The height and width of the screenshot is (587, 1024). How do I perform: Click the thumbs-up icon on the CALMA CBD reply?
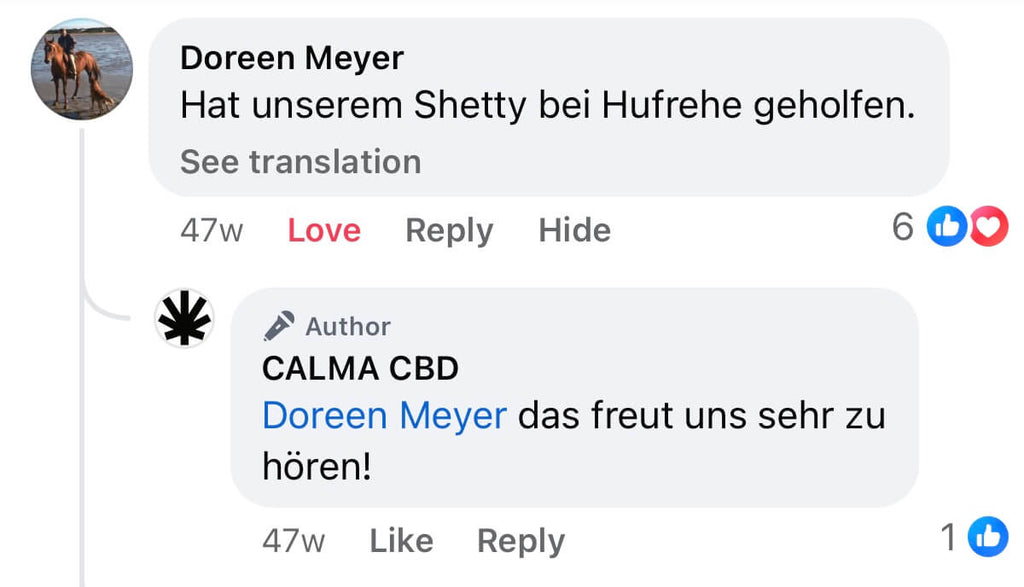(x=988, y=538)
